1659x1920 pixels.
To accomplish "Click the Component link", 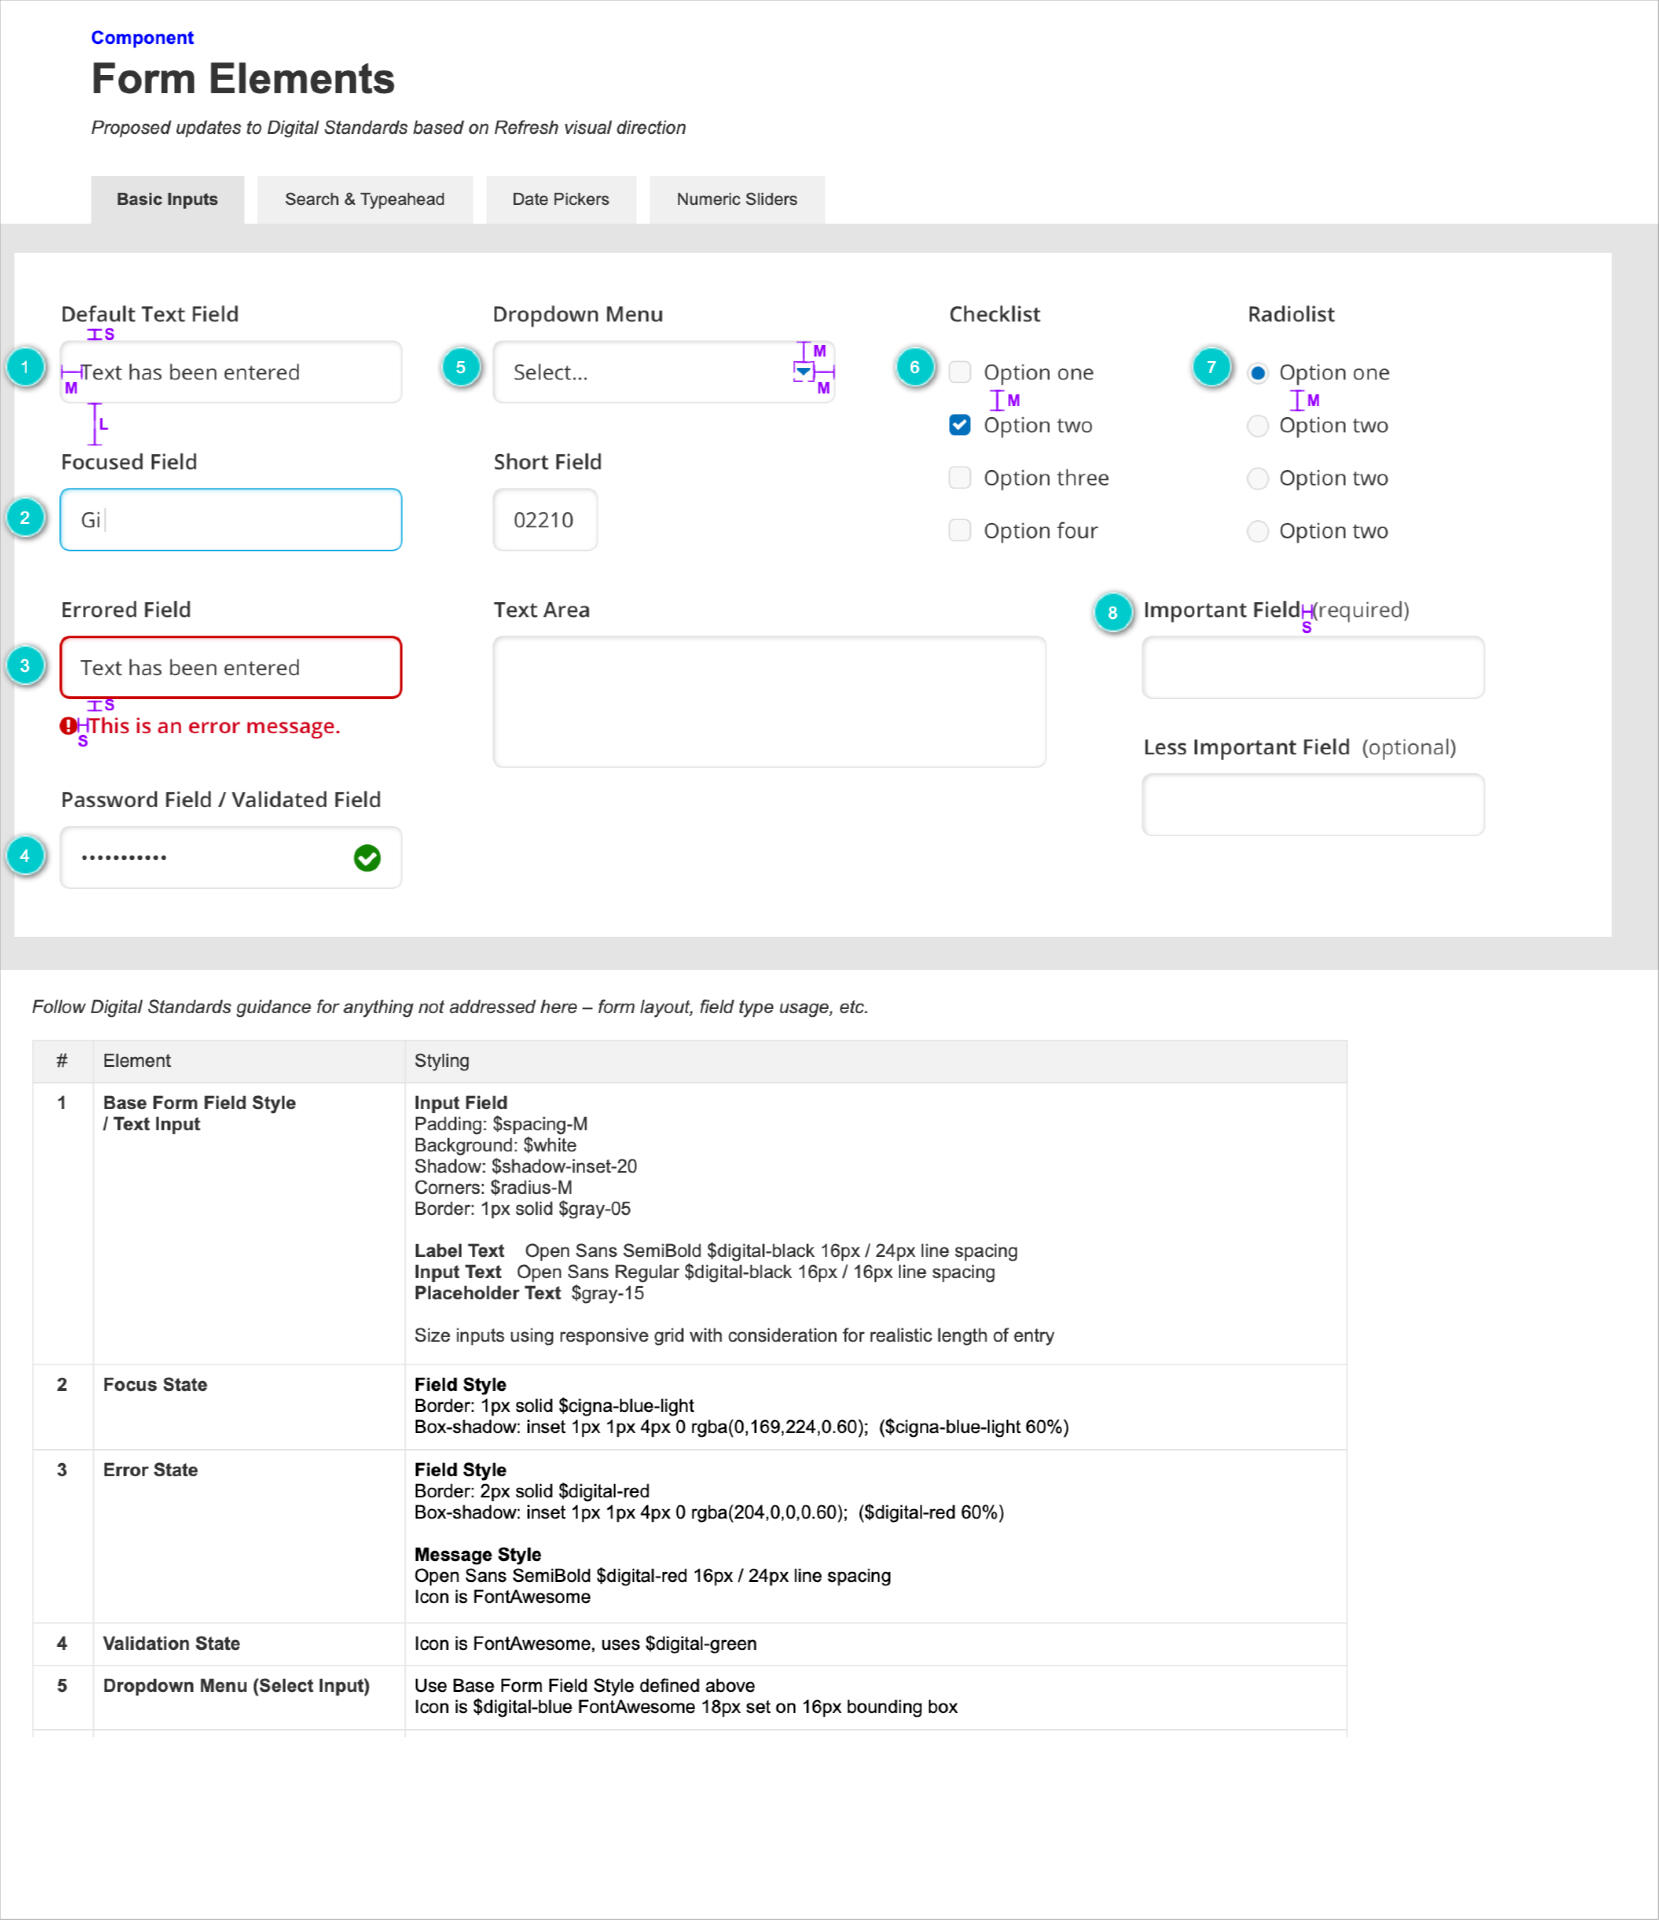I will tap(142, 37).
